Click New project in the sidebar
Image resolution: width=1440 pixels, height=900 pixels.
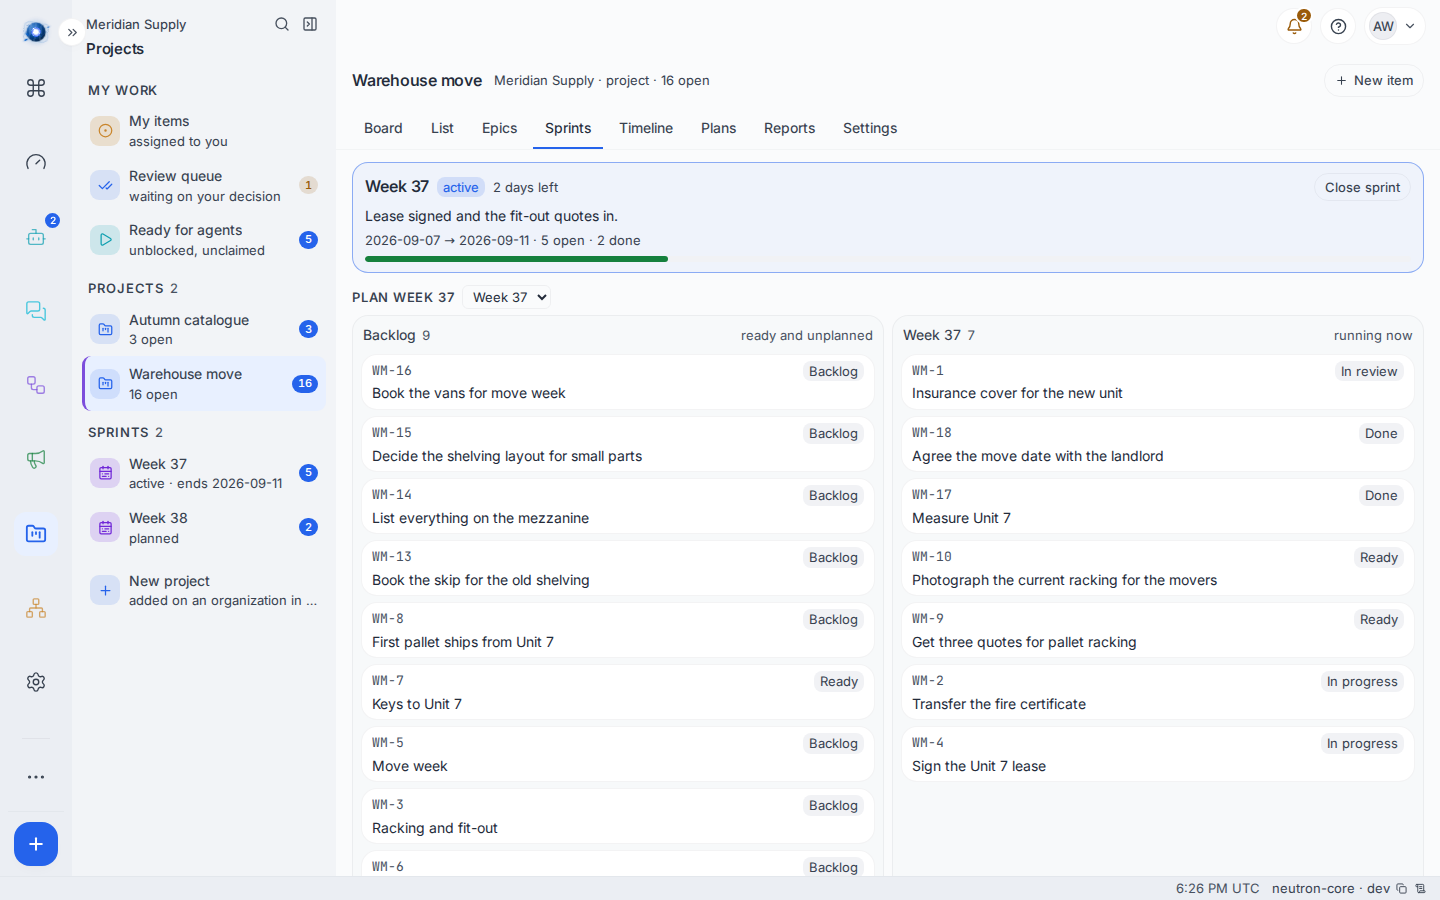pos(204,590)
